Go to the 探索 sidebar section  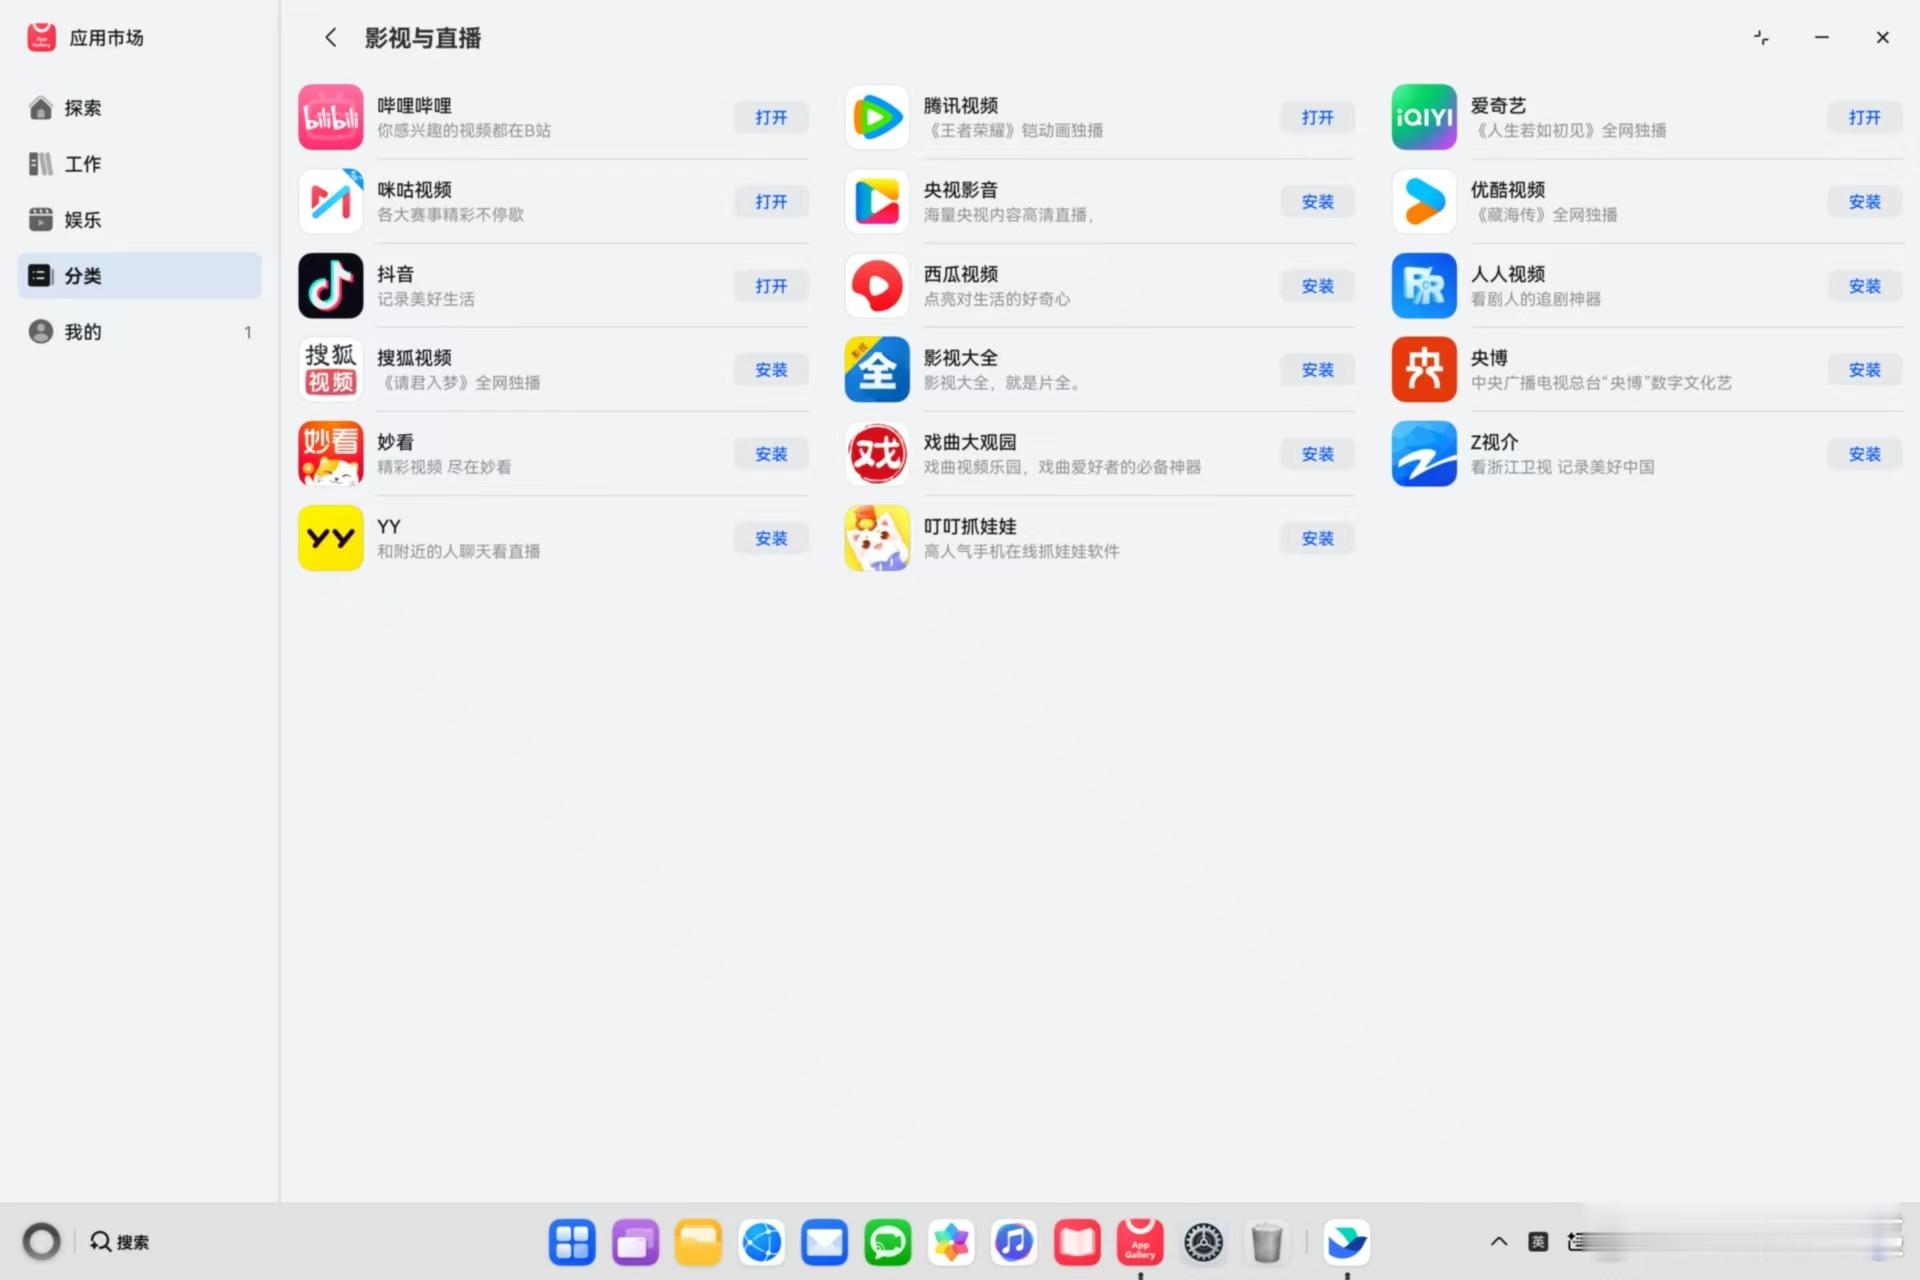coord(140,108)
